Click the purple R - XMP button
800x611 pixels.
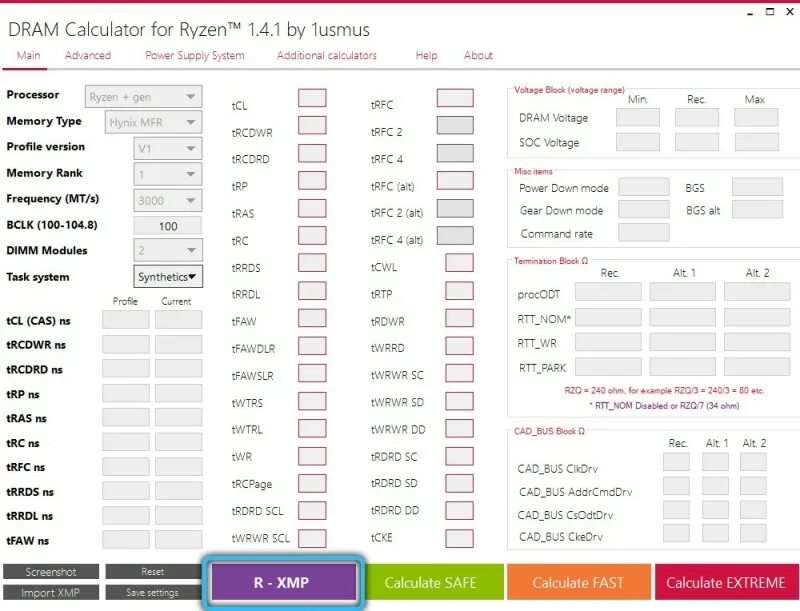click(284, 582)
